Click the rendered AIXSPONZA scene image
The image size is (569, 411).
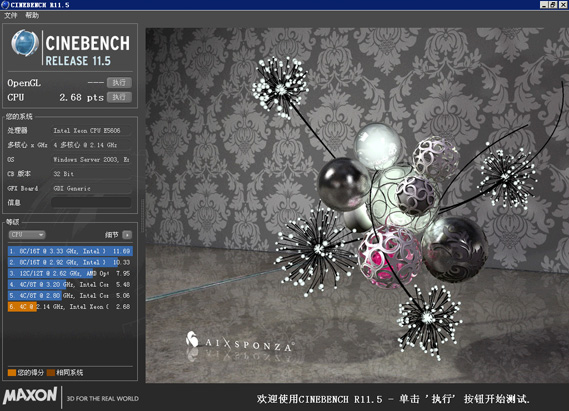click(357, 205)
